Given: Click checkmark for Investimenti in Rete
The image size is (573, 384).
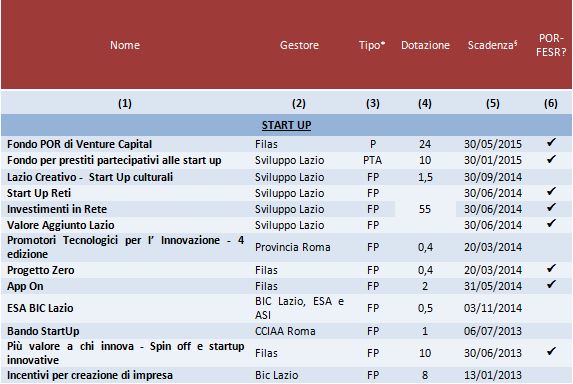Looking at the screenshot, I should tap(551, 208).
